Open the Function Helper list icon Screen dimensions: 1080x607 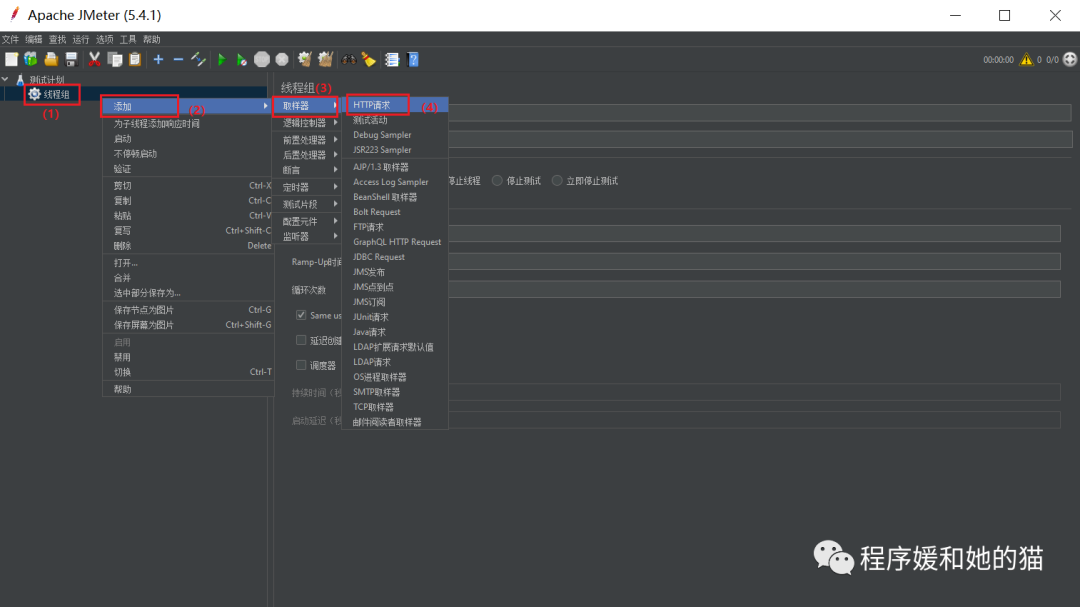pos(392,60)
